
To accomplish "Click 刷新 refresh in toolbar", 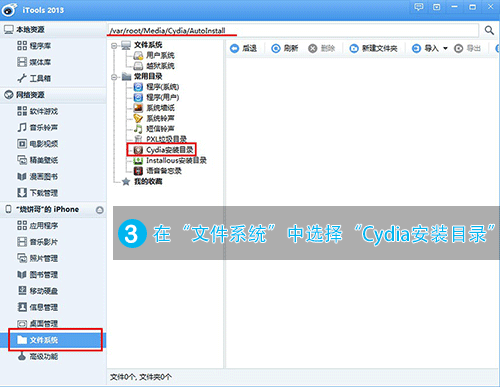I will pyautogui.click(x=285, y=49).
